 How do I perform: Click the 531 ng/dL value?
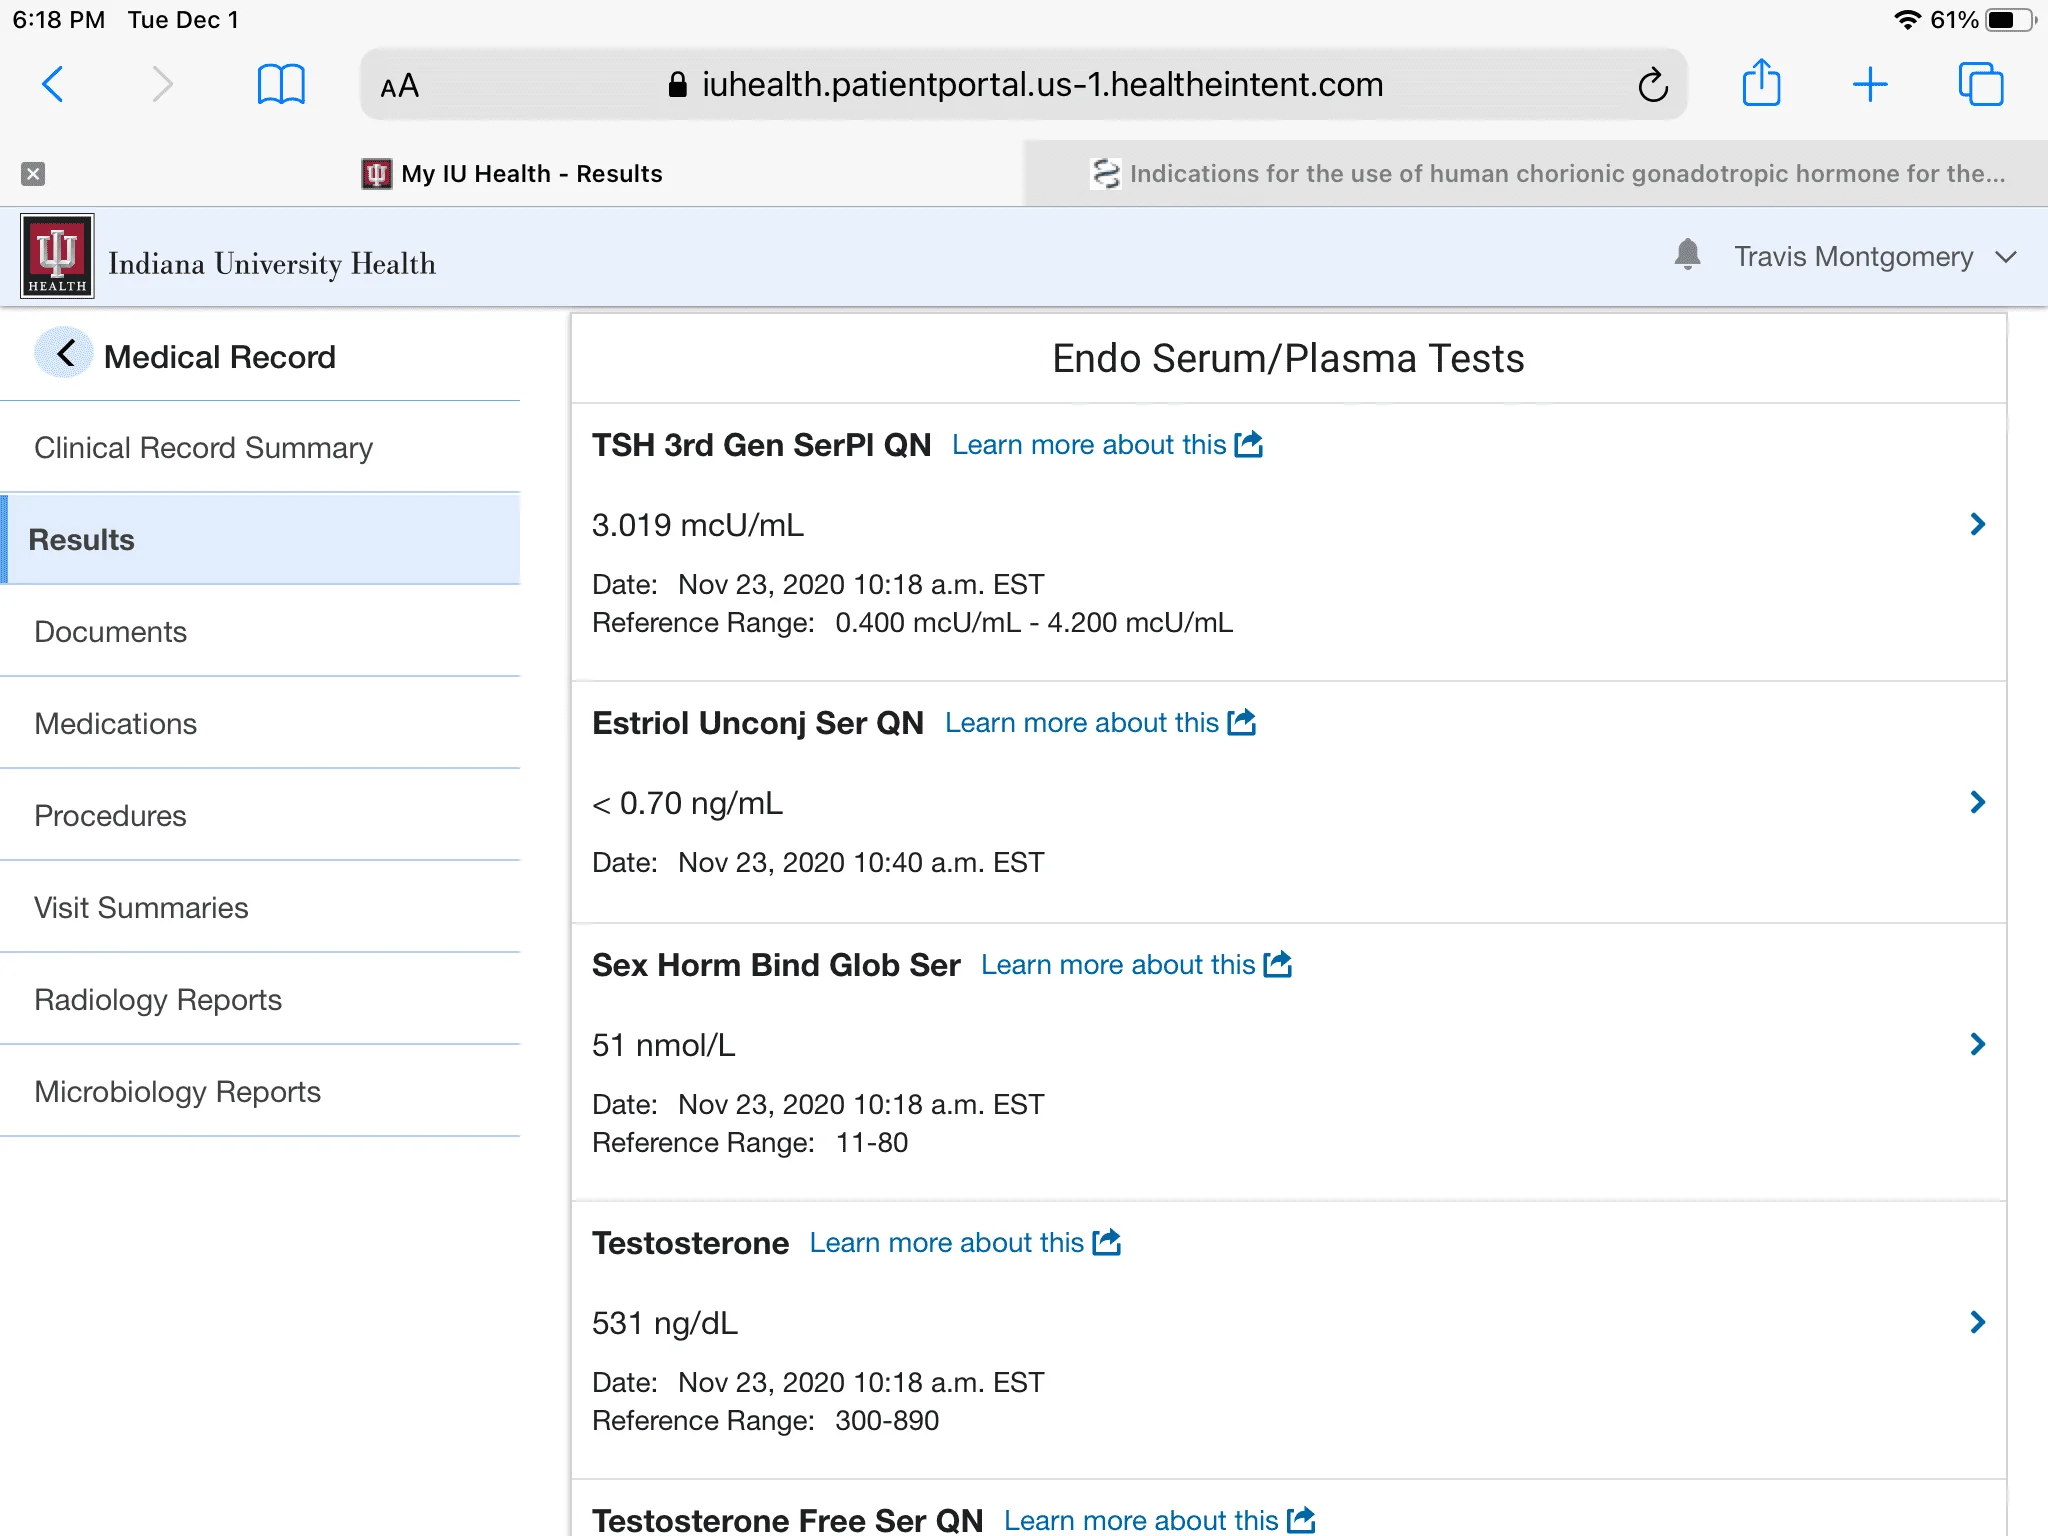(665, 1323)
